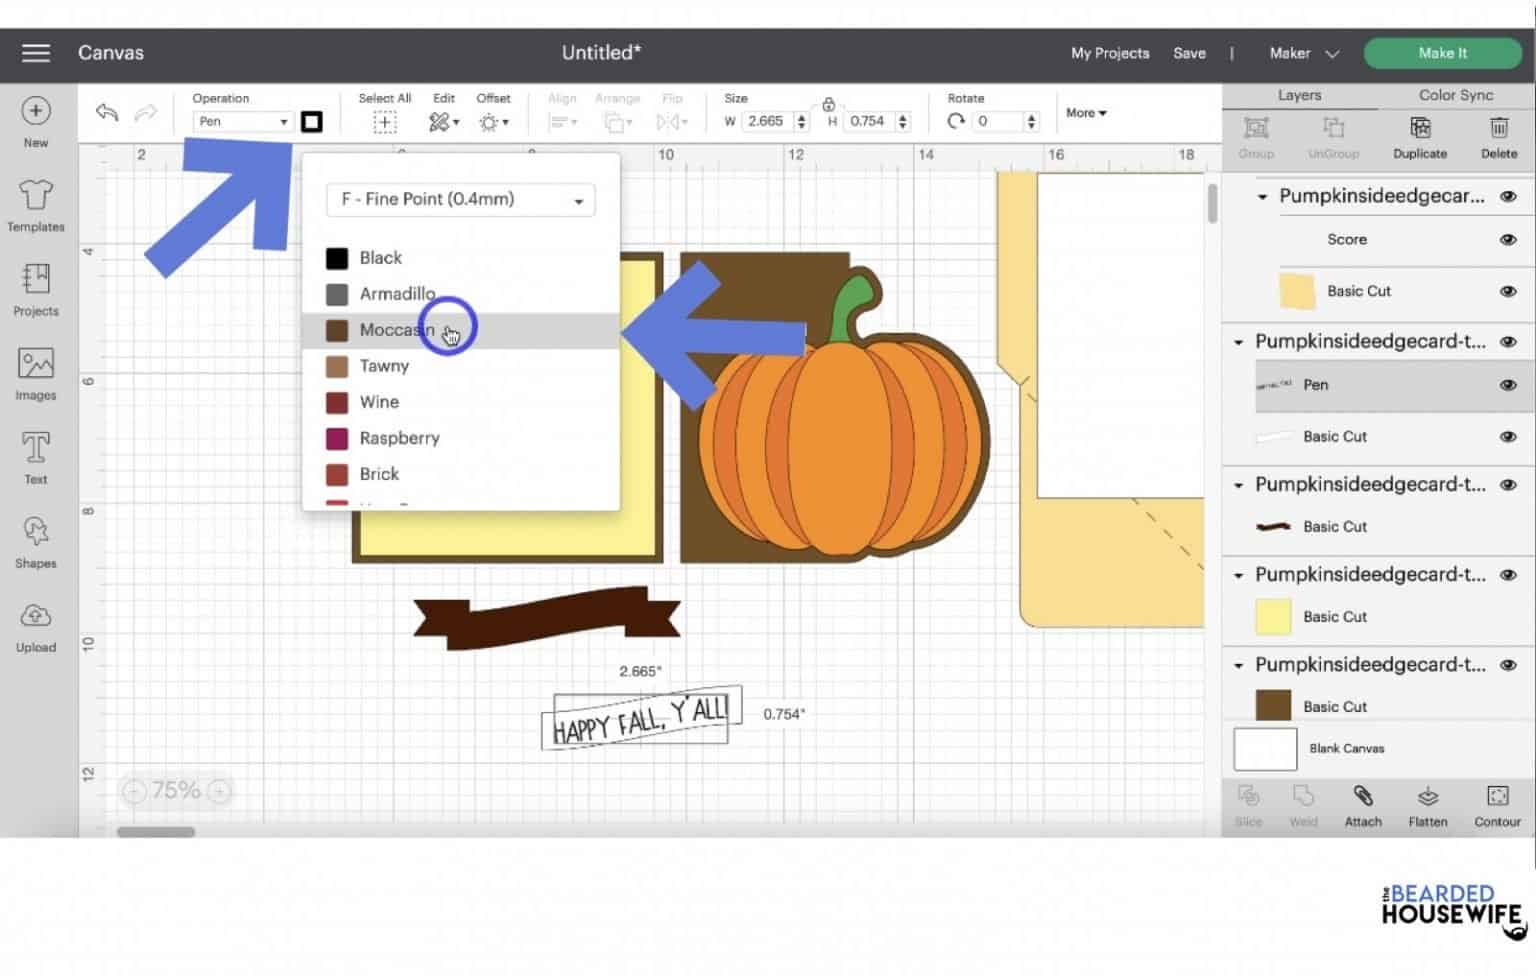Collapse the first Pumpkinsideedgecard layer group
The image size is (1536, 976).
point(1263,196)
